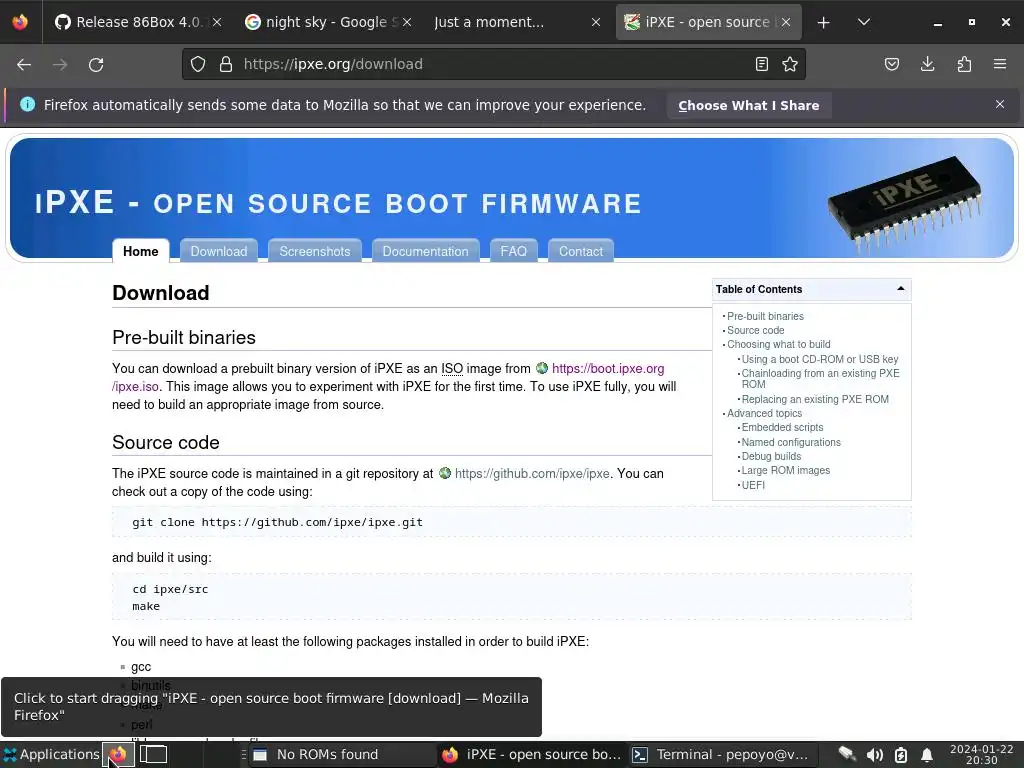The height and width of the screenshot is (768, 1024).
Task: Jump to Advanced topics in contents
Action: pyautogui.click(x=764, y=413)
